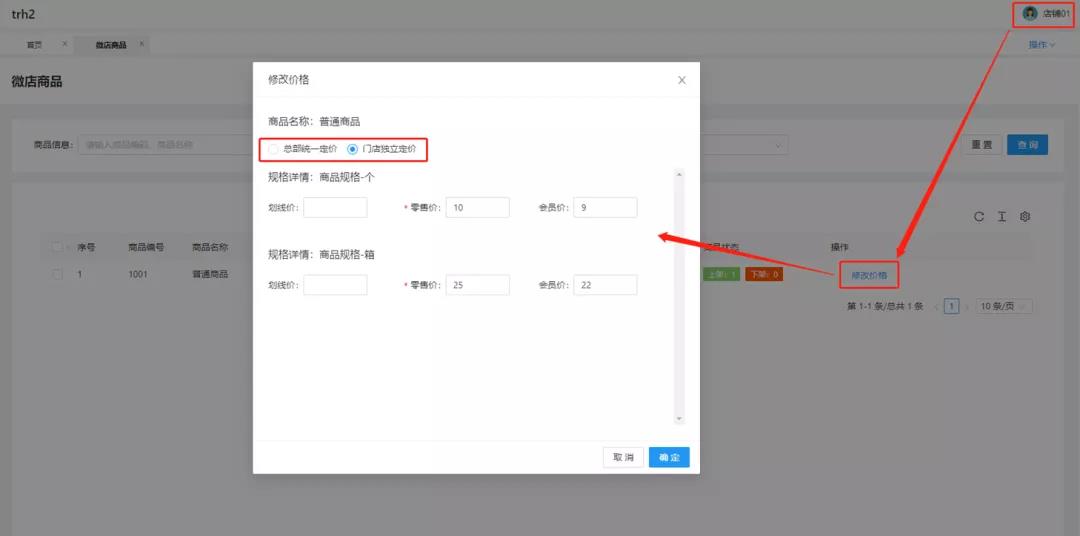
Task: Select the 门店独立定价 radio option
Action: click(352, 149)
